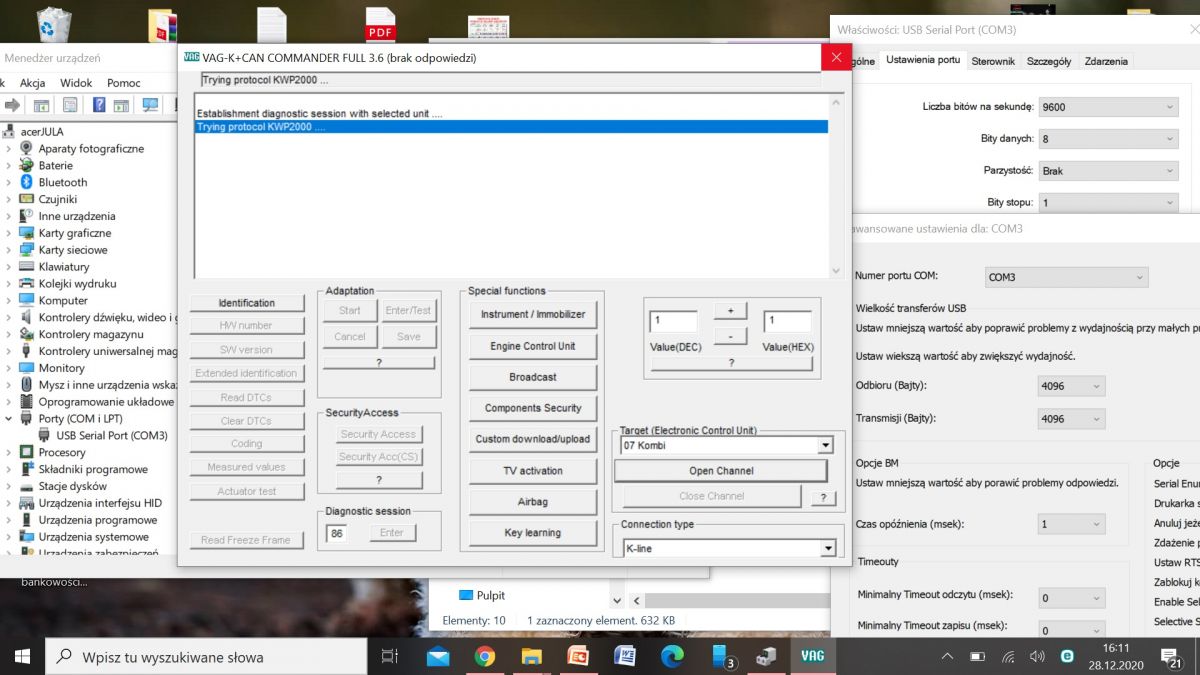The height and width of the screenshot is (675, 1200).
Task: Click the log scrollbar down arrow
Action: coord(837,270)
